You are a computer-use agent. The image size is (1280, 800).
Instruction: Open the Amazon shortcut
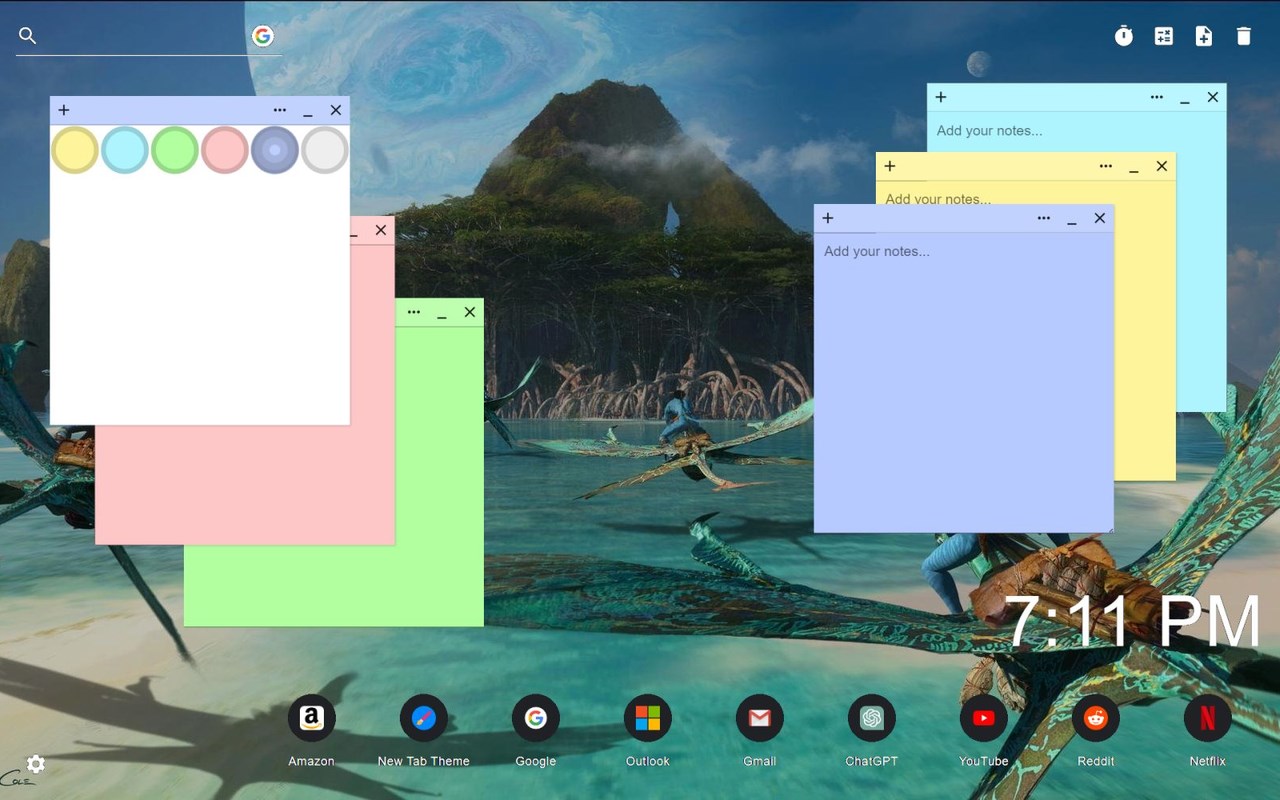[312, 718]
